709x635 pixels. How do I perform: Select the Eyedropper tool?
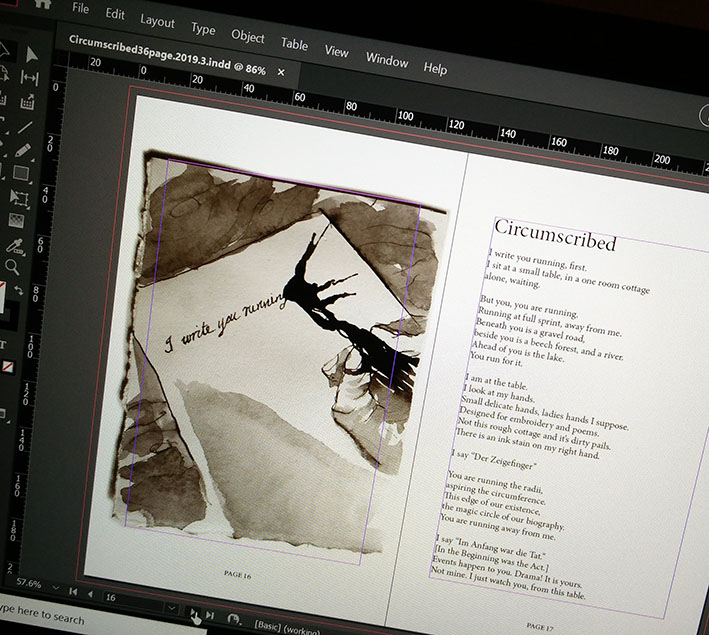(x=14, y=245)
